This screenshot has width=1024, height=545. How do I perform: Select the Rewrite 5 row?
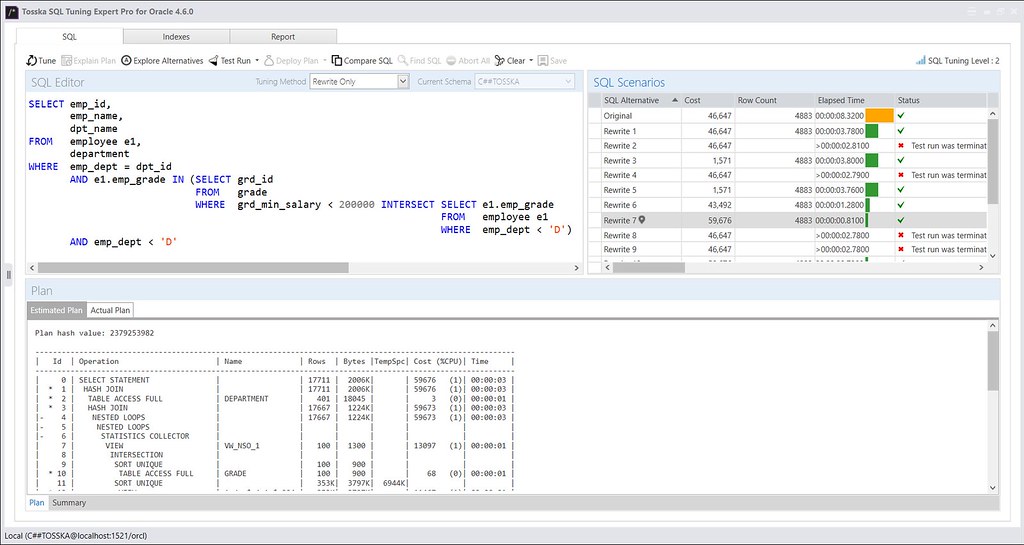[787, 190]
